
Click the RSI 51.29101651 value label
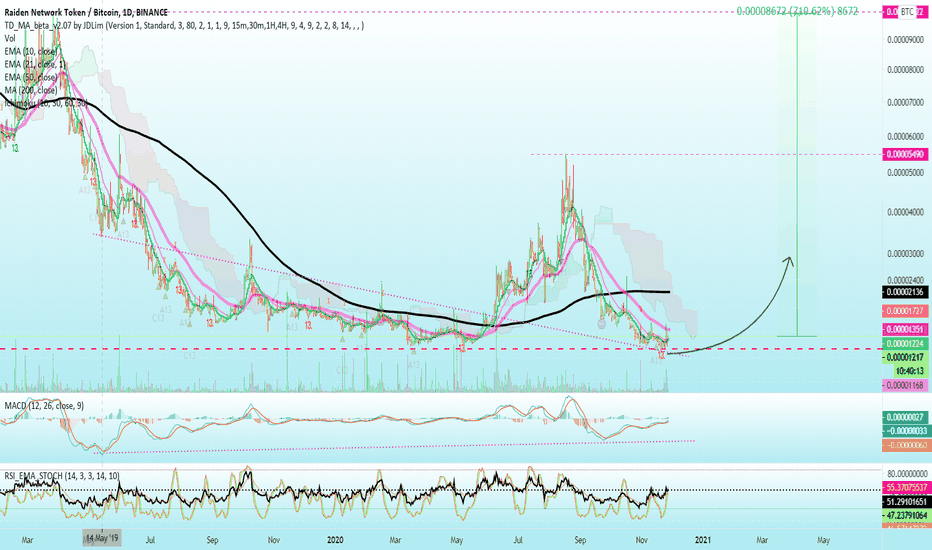(906, 502)
